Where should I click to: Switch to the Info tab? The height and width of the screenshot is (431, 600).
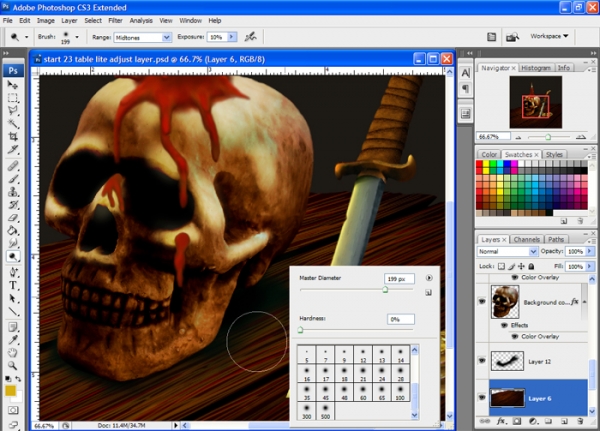[564, 68]
